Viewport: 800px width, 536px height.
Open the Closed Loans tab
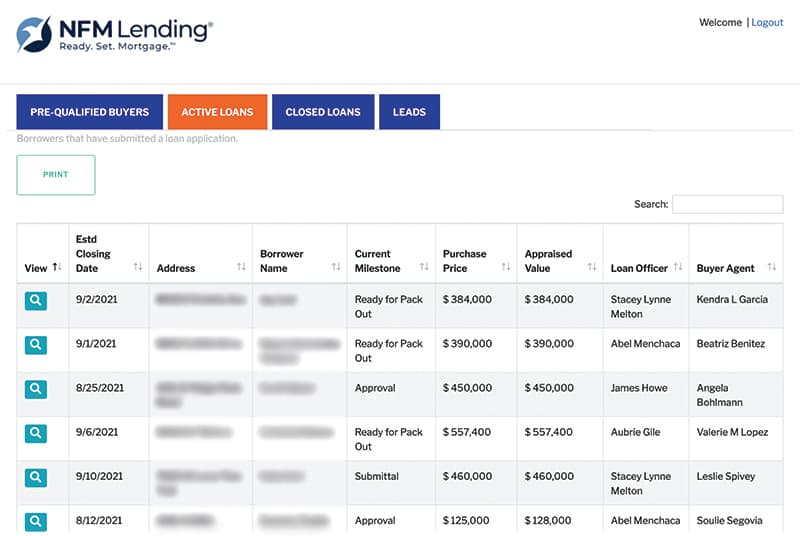pos(323,112)
